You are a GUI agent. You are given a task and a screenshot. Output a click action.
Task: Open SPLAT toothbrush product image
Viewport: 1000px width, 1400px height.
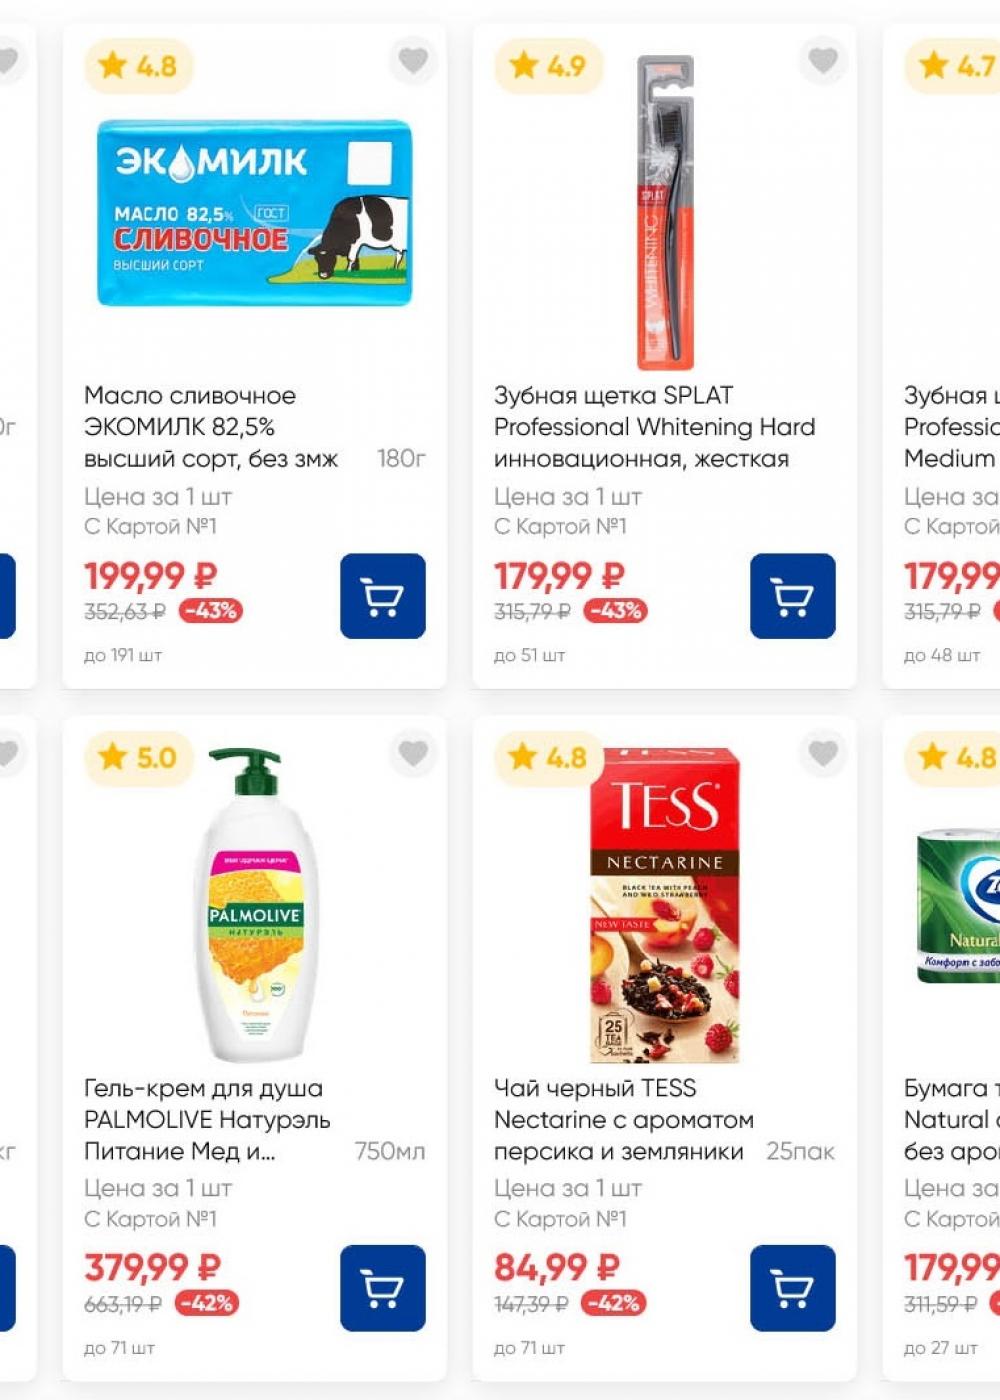(x=664, y=213)
